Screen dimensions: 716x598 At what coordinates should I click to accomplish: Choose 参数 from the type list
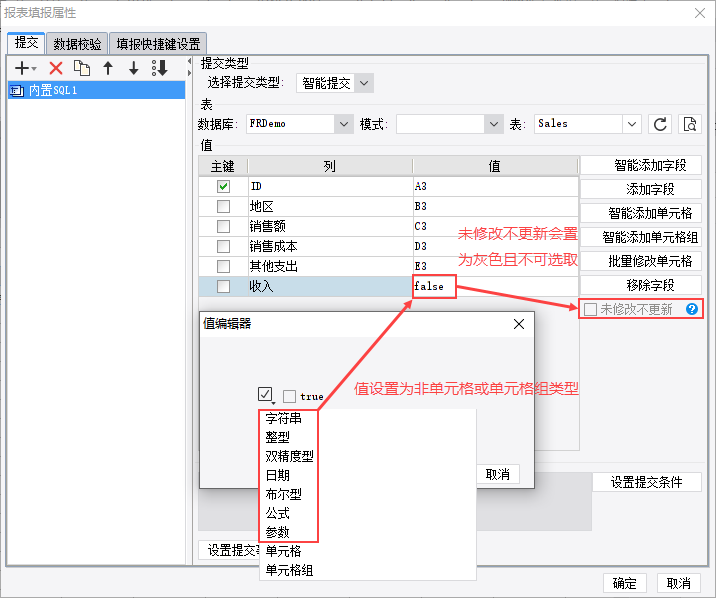(278, 532)
